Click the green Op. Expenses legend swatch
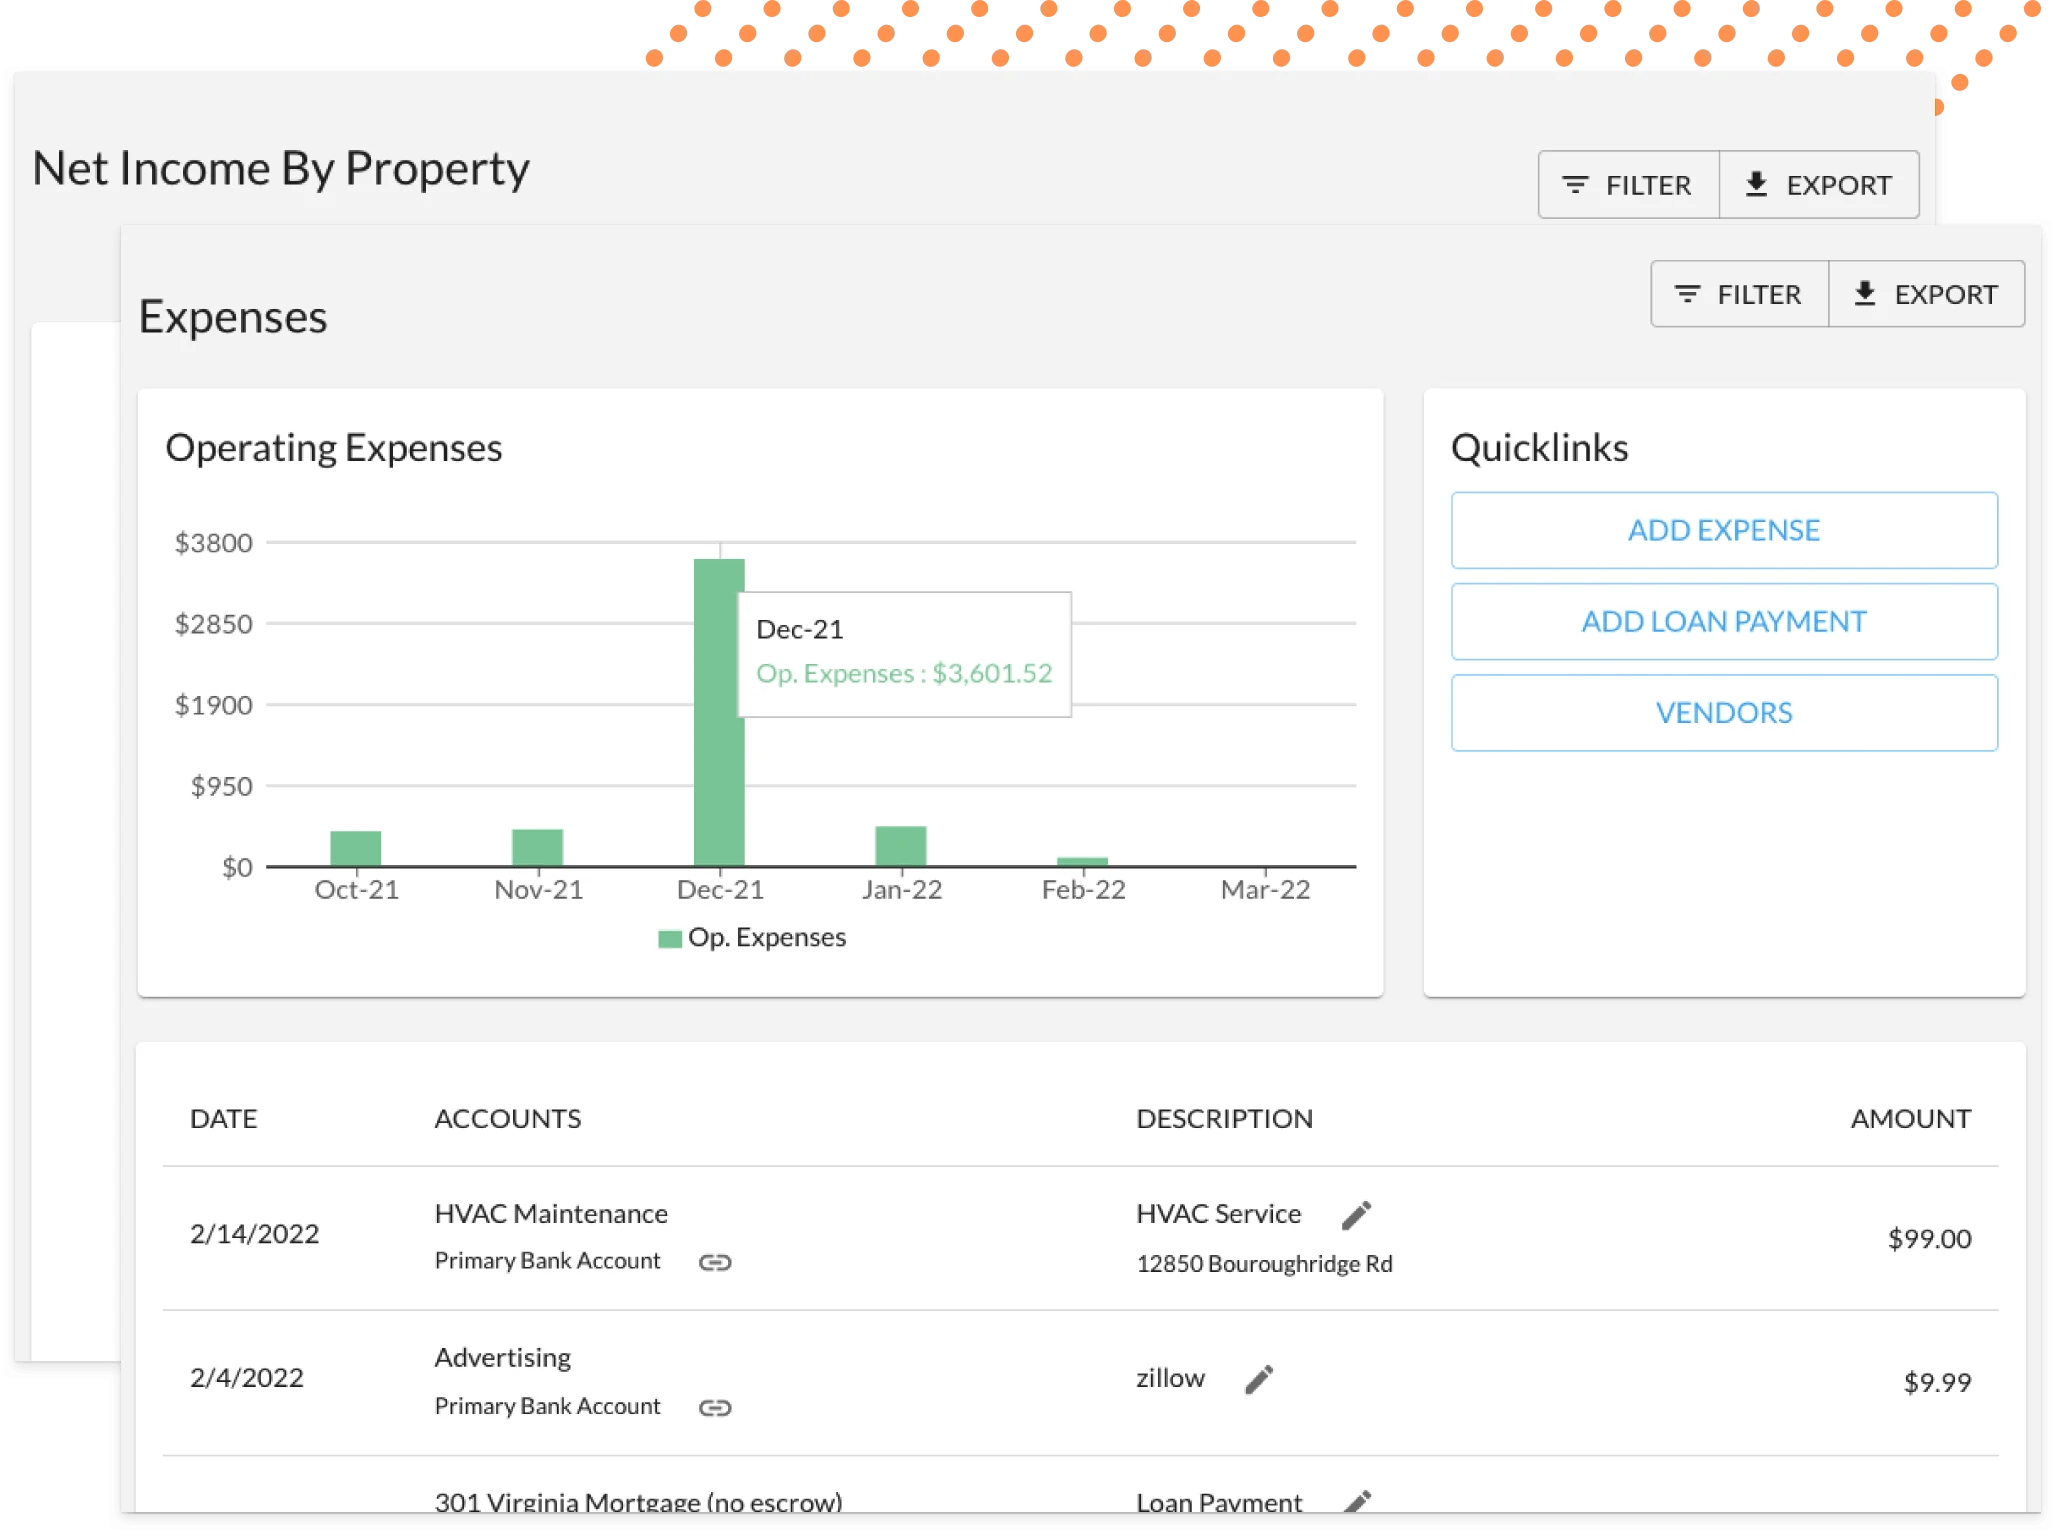Viewport: 2056px width, 1536px height. pos(669,937)
